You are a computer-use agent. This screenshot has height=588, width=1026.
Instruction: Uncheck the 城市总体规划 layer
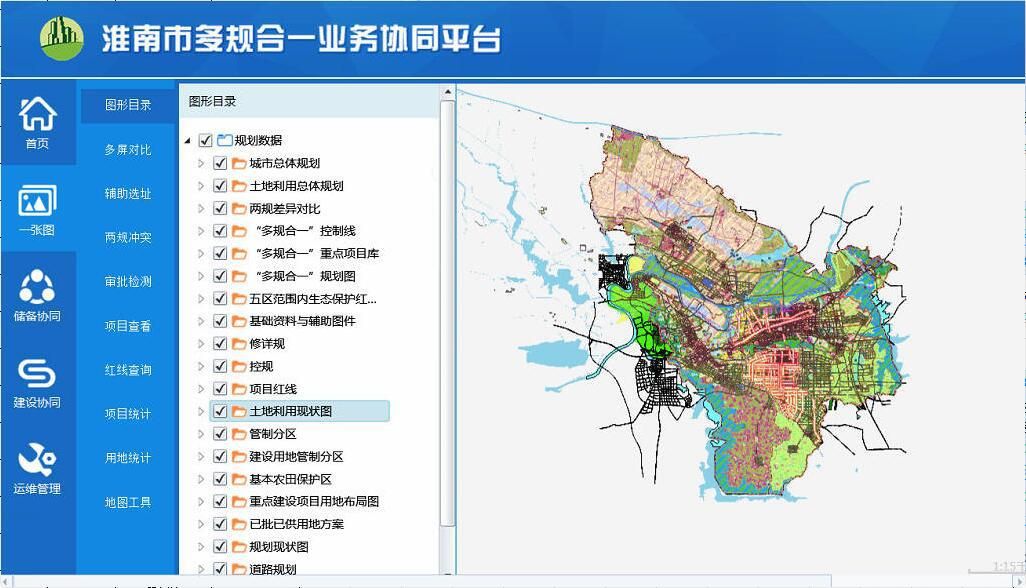click(219, 163)
